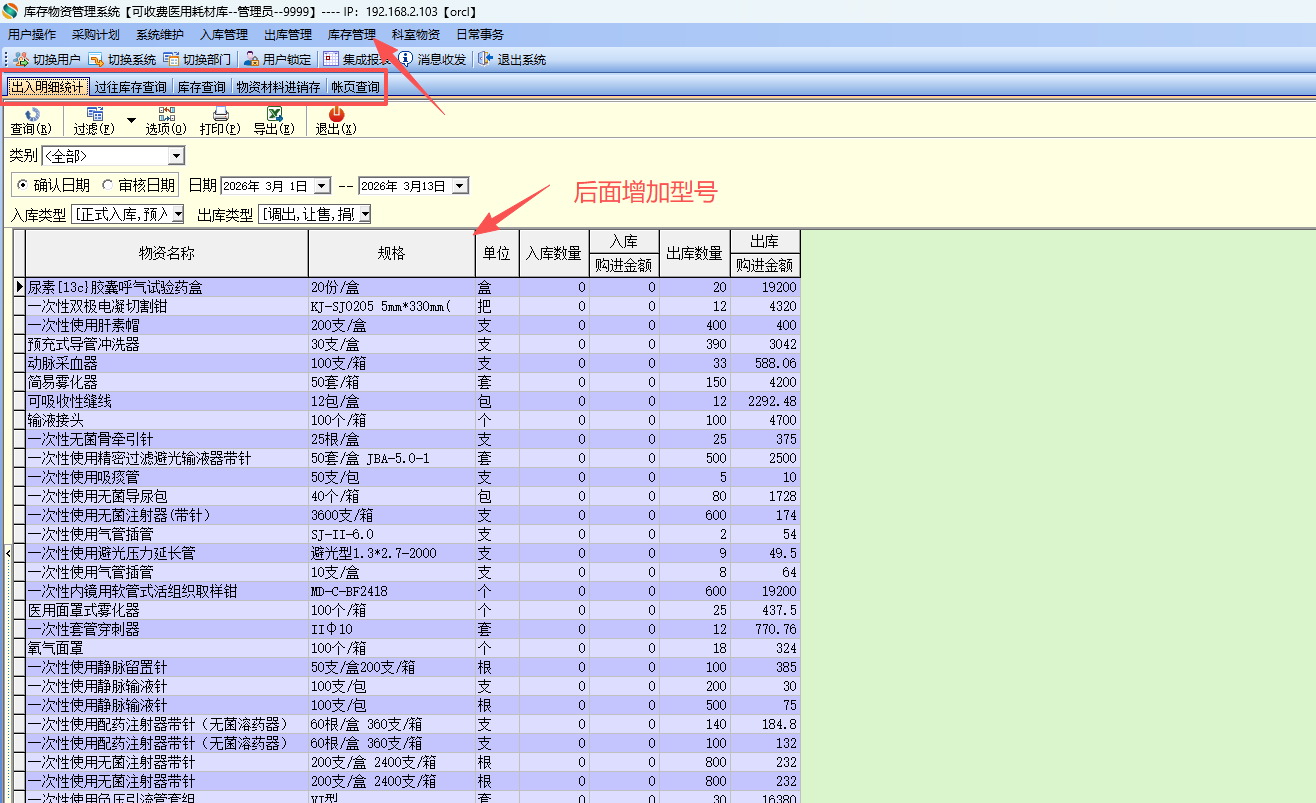Open the 系统维护 menu
Screen dimensions: 1316x803
[x=160, y=34]
